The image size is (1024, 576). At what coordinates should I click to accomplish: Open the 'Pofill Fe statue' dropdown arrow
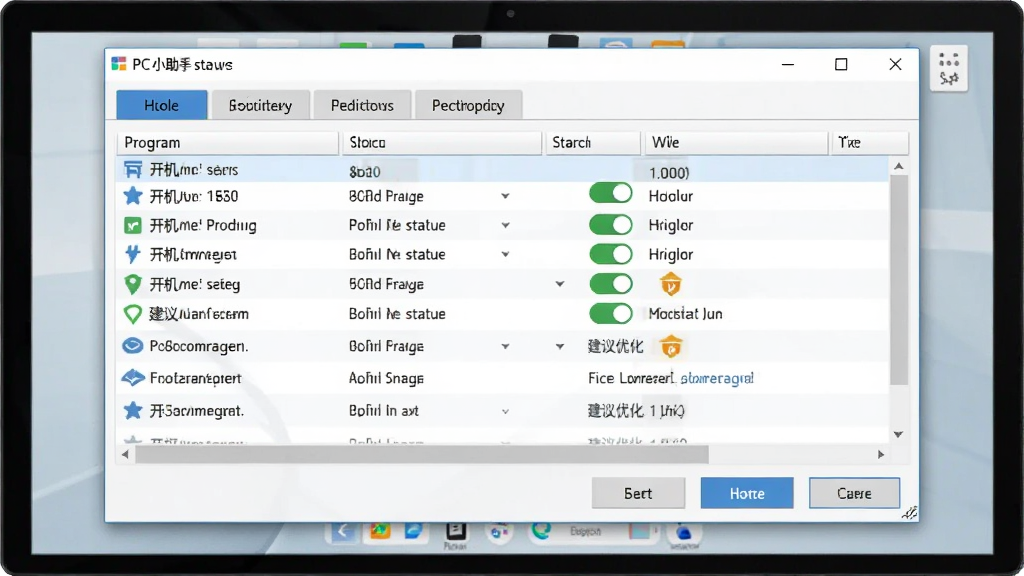[x=505, y=225]
